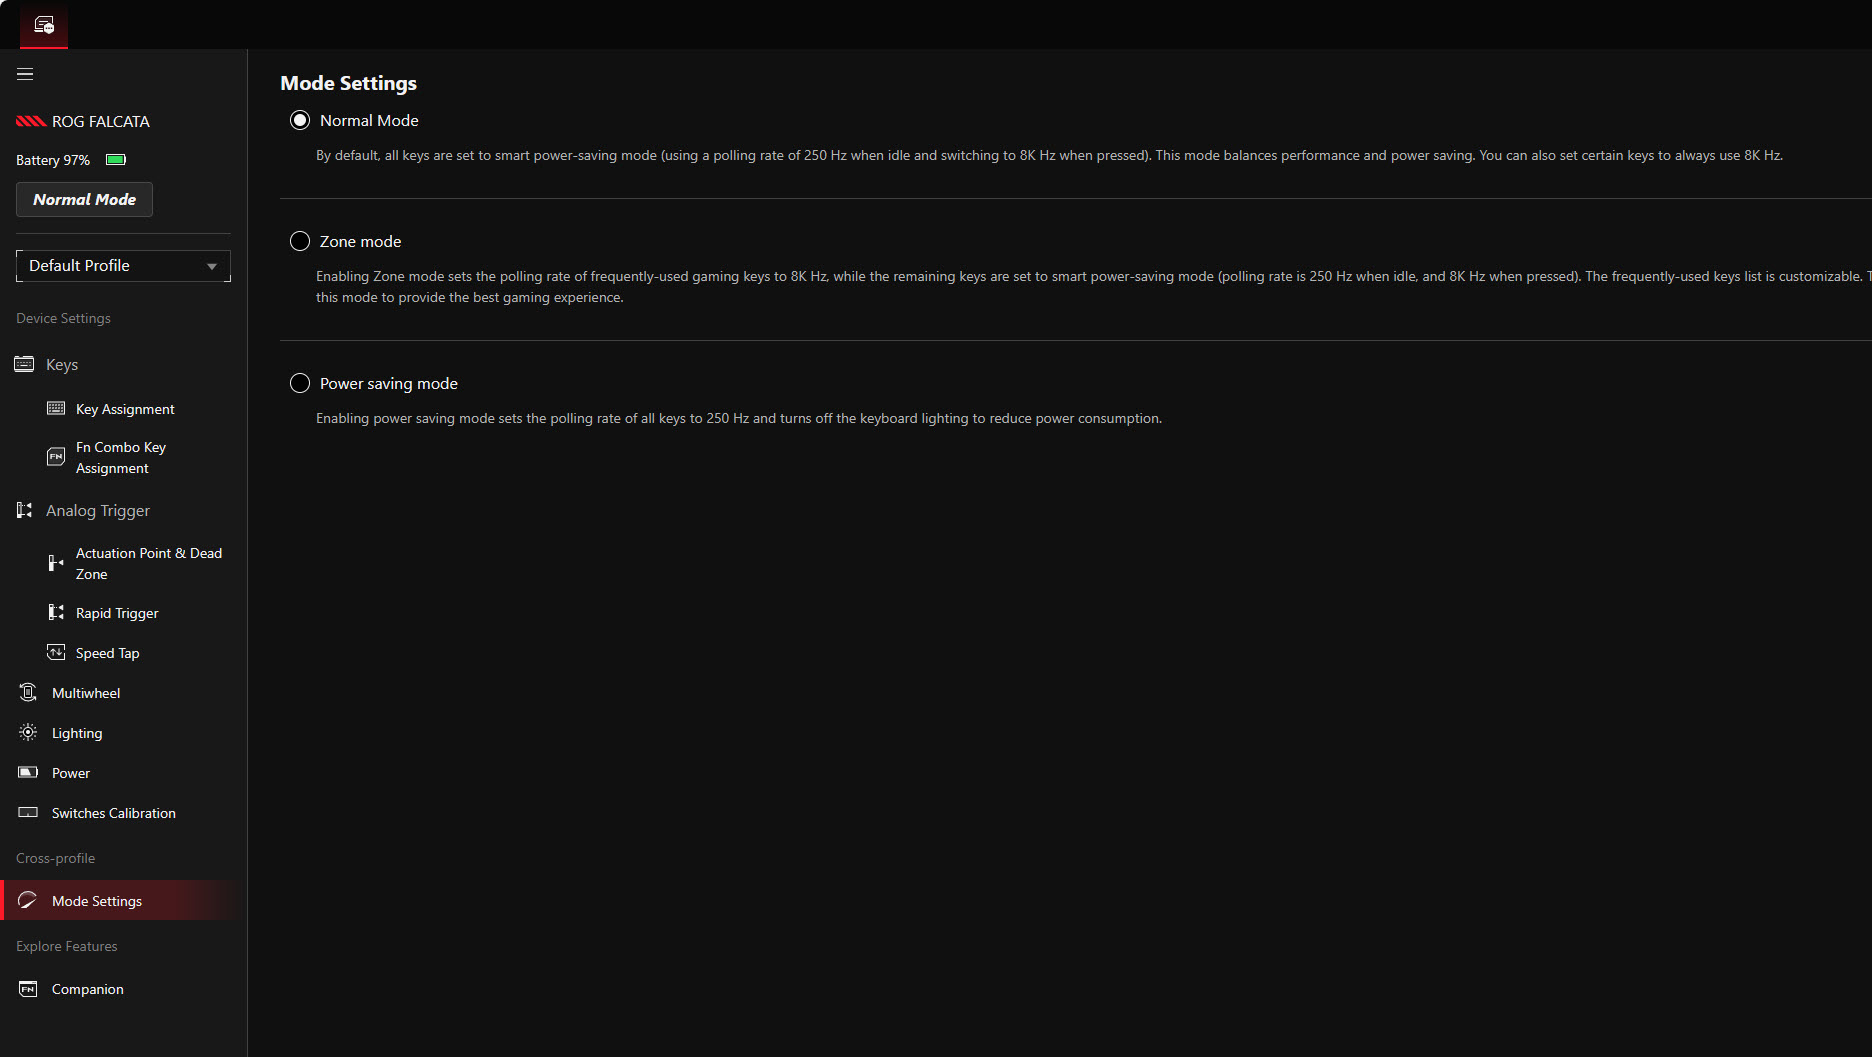Click the Companion icon
The width and height of the screenshot is (1872, 1057).
pos(28,989)
